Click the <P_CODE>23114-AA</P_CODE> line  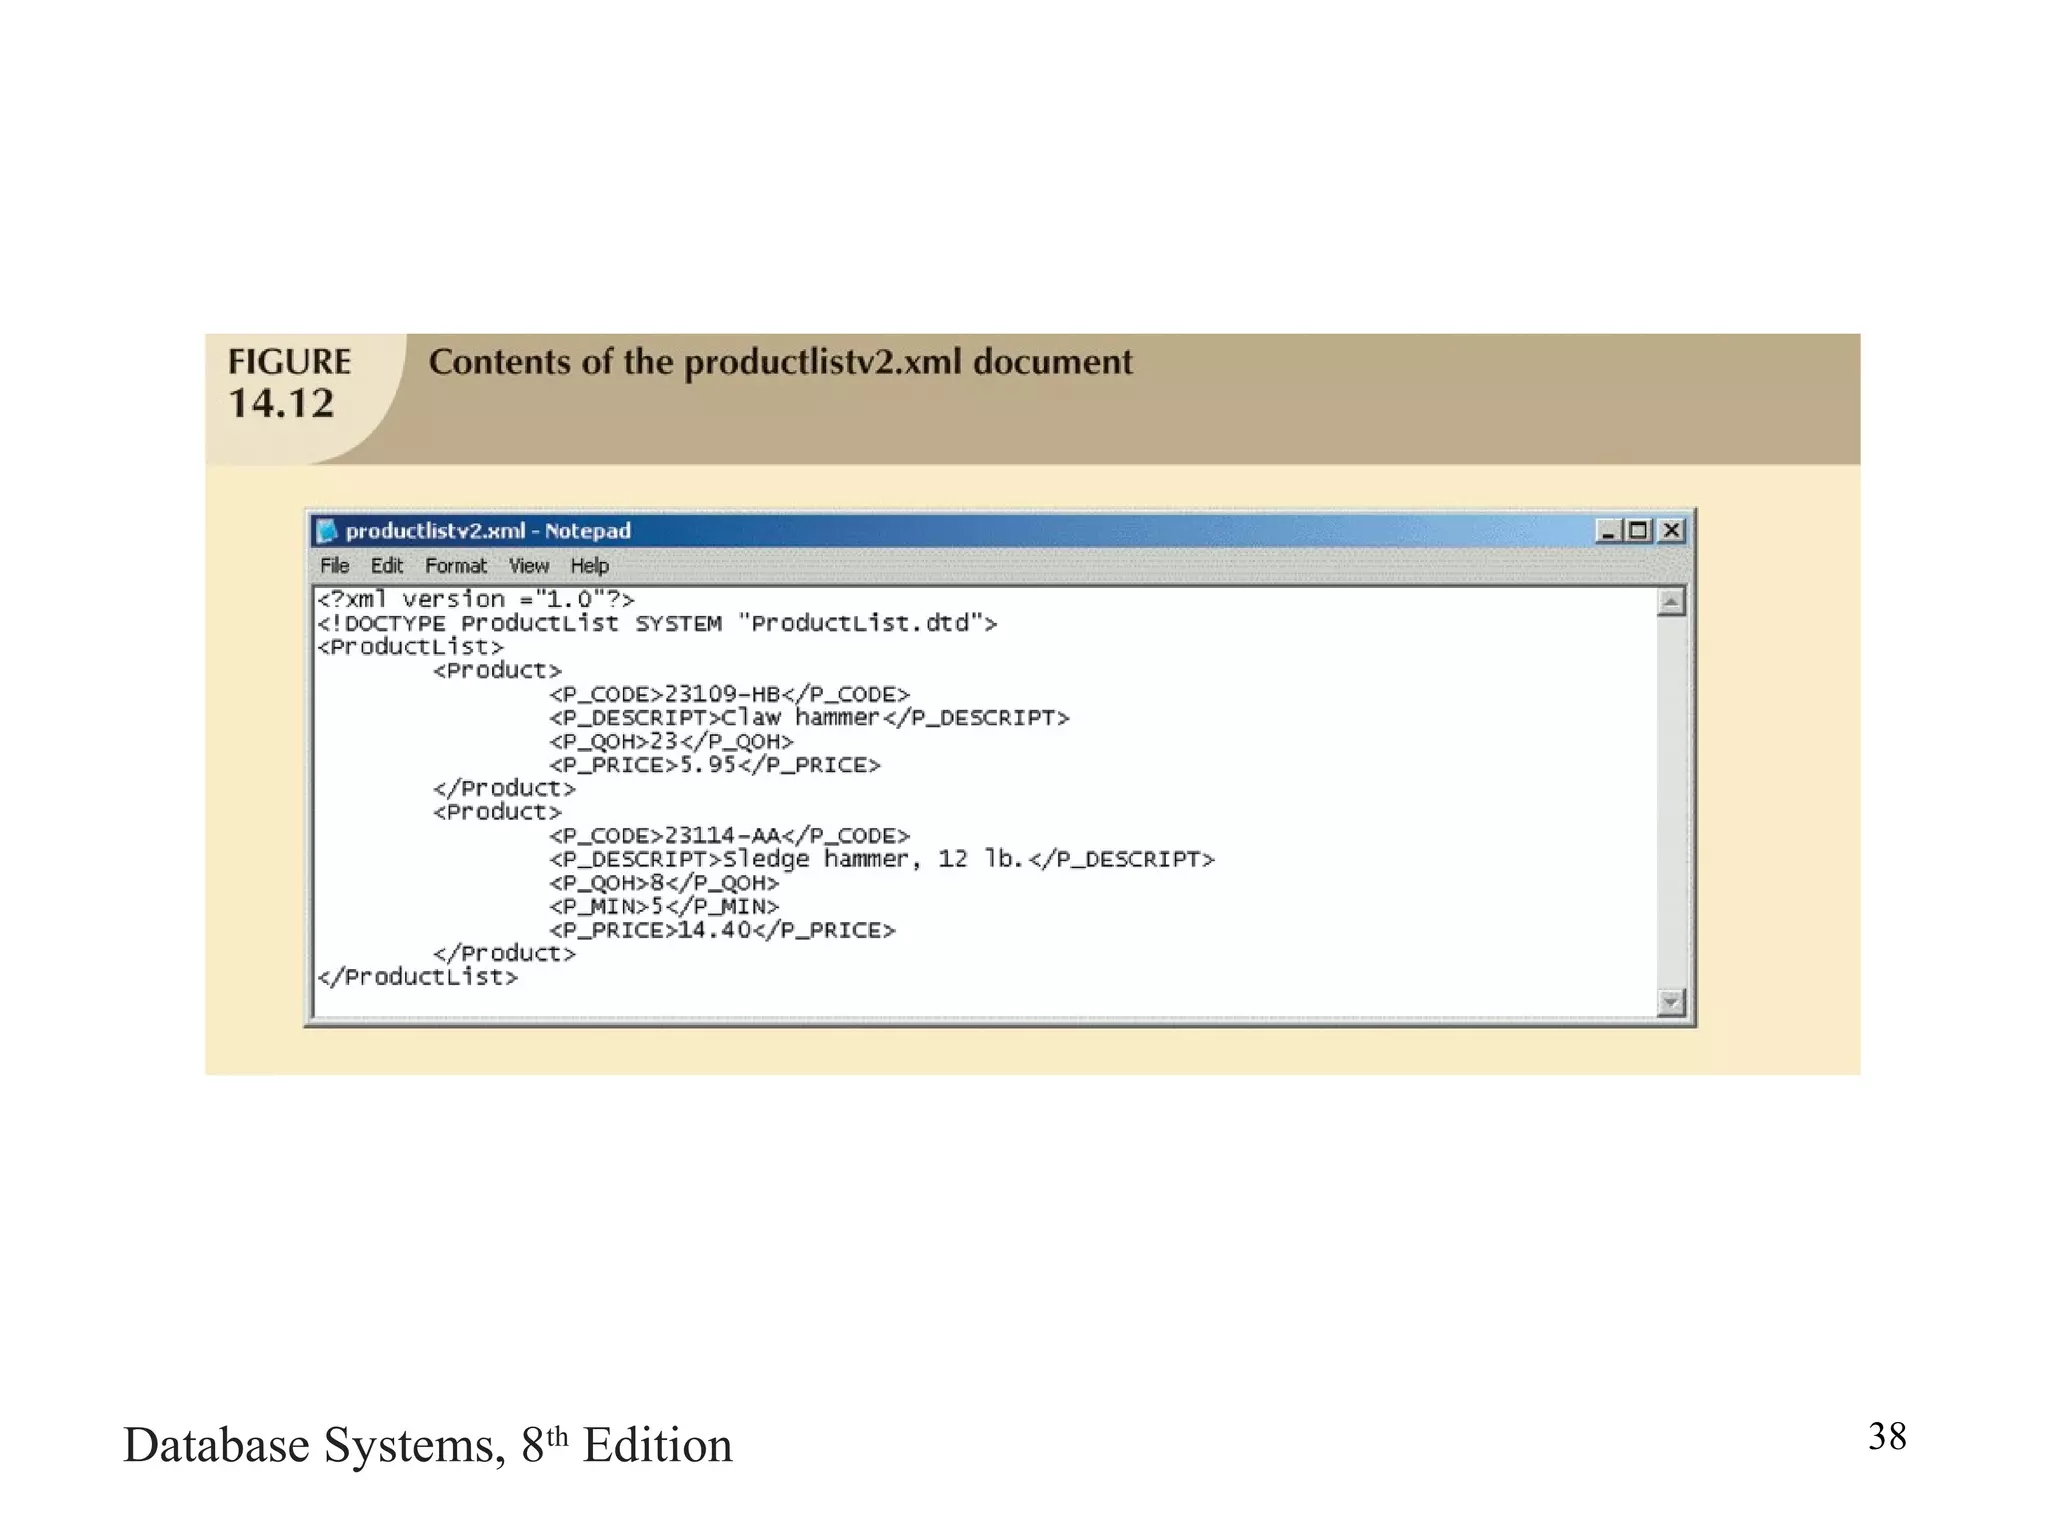730,836
